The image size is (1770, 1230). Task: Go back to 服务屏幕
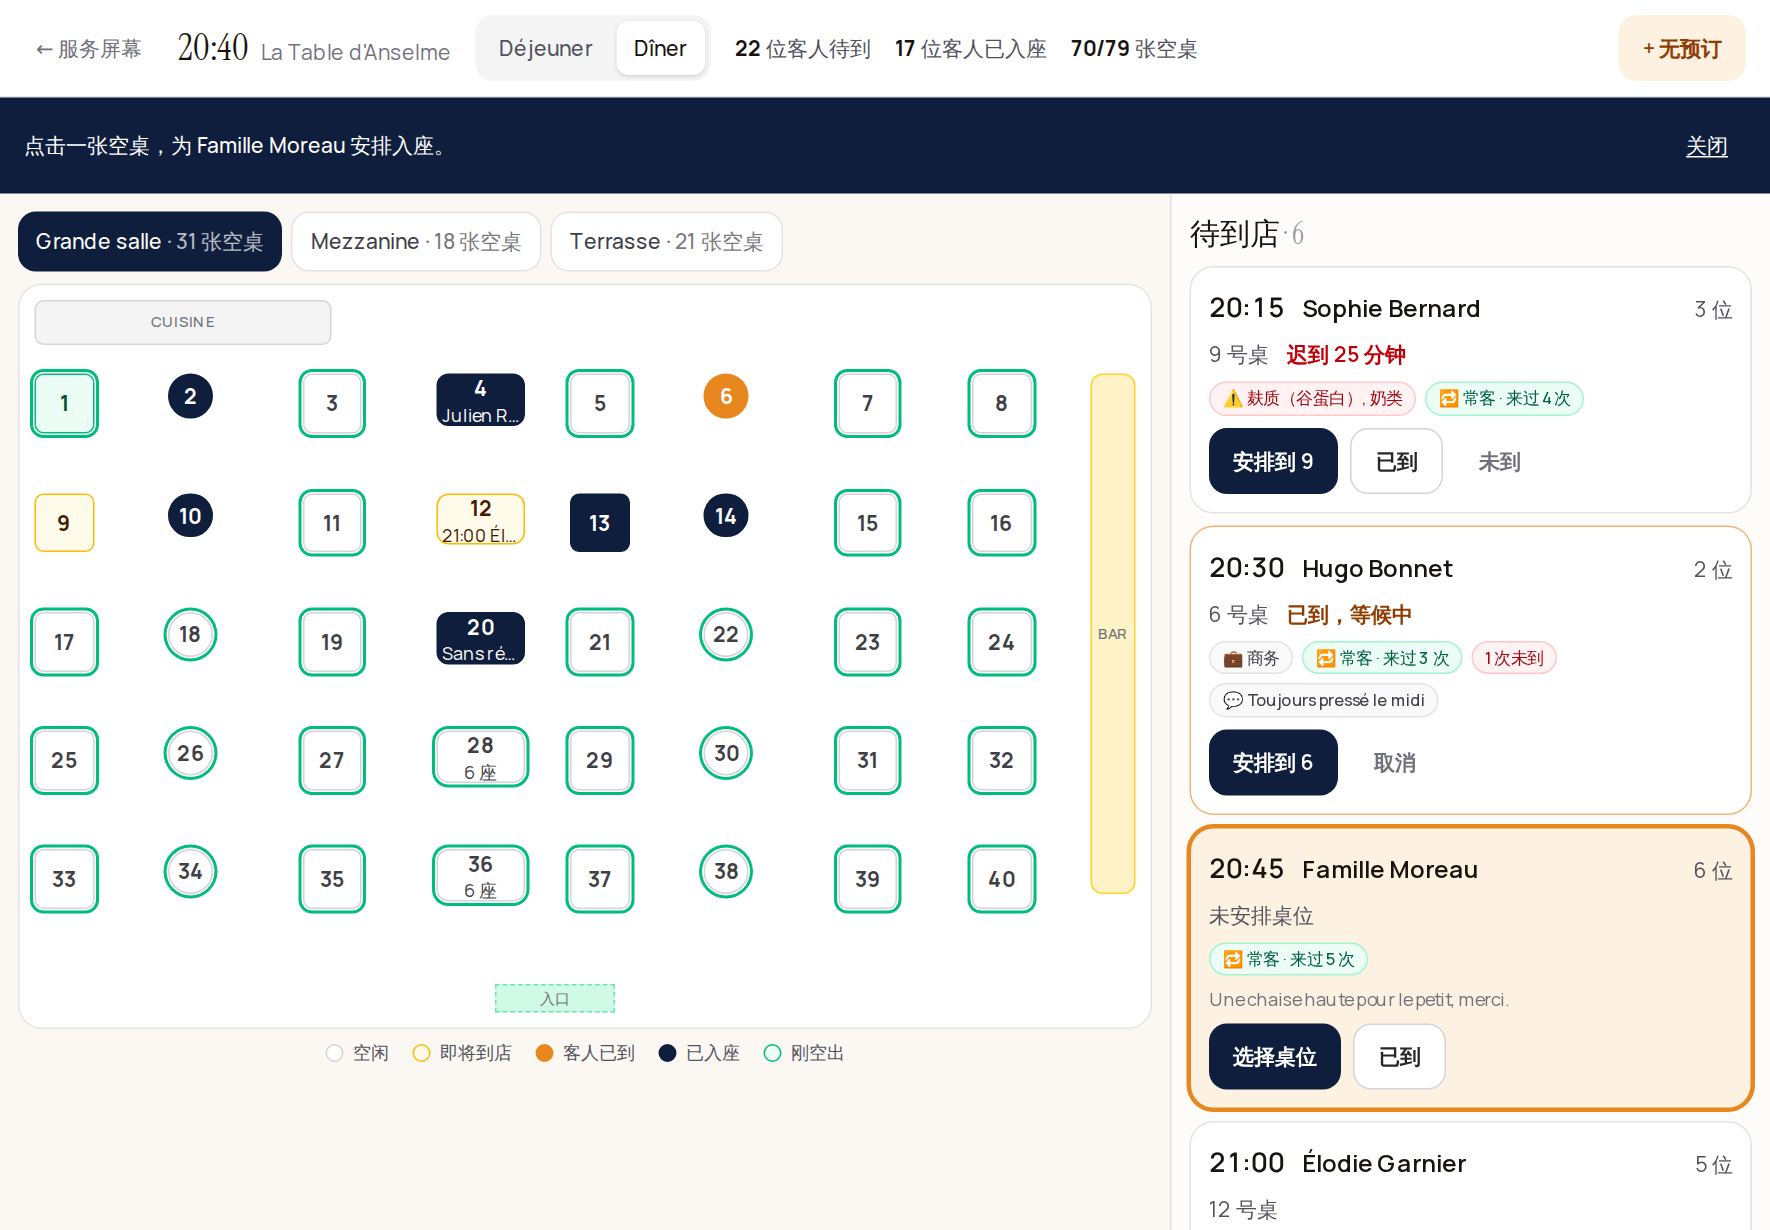[89, 49]
